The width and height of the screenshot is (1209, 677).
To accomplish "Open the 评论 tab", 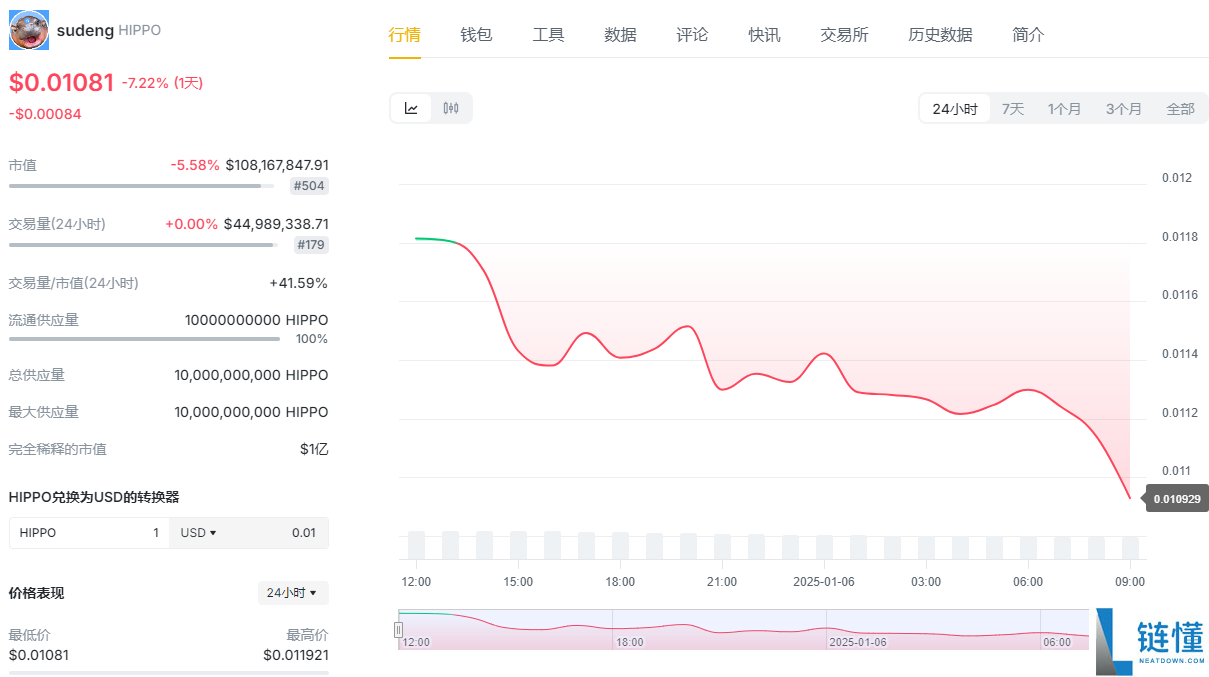I will click(692, 35).
